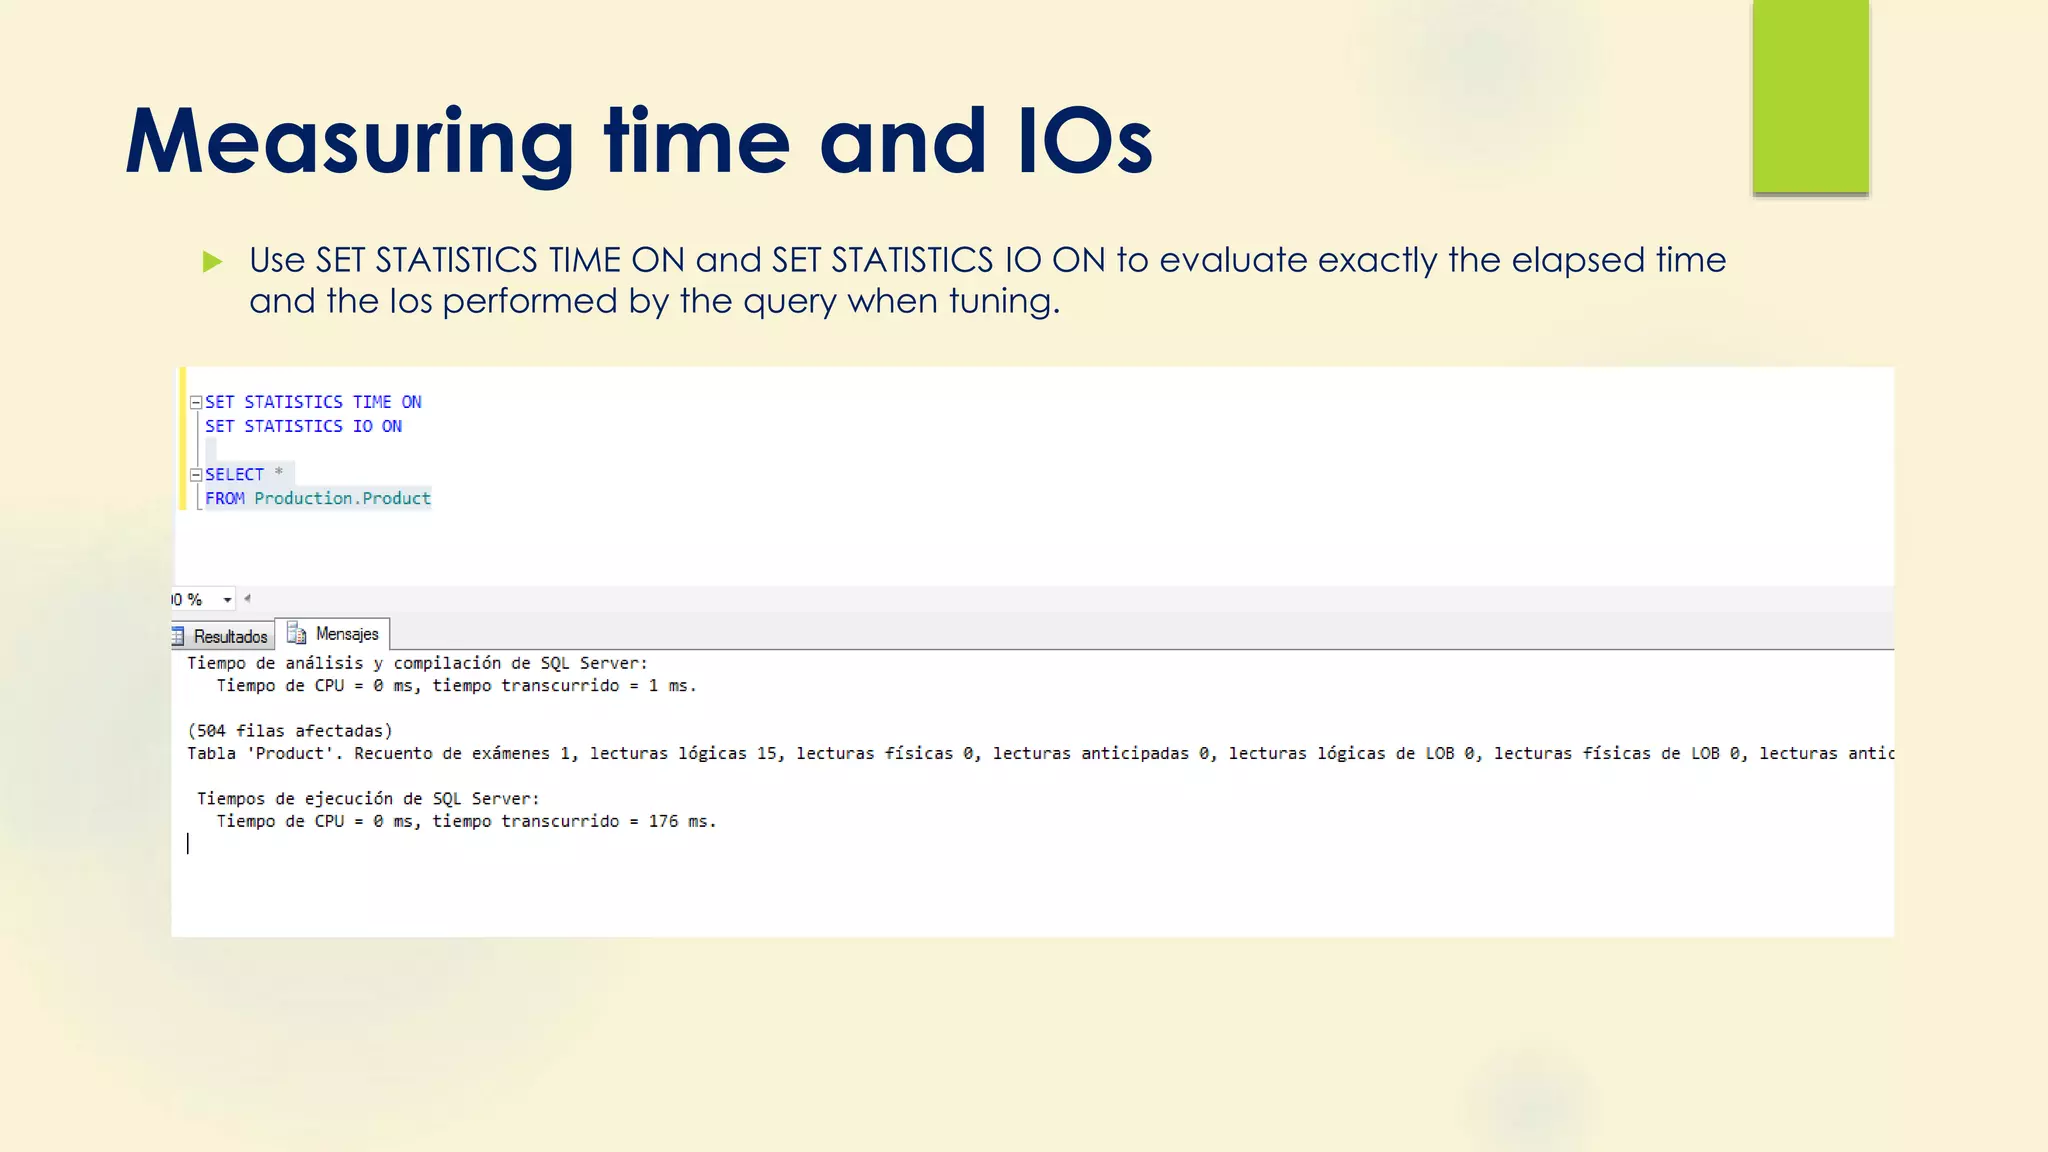Screen dimensions: 2048x1152
Task: Click the left horizontal scroll arrow
Action: [x=247, y=599]
